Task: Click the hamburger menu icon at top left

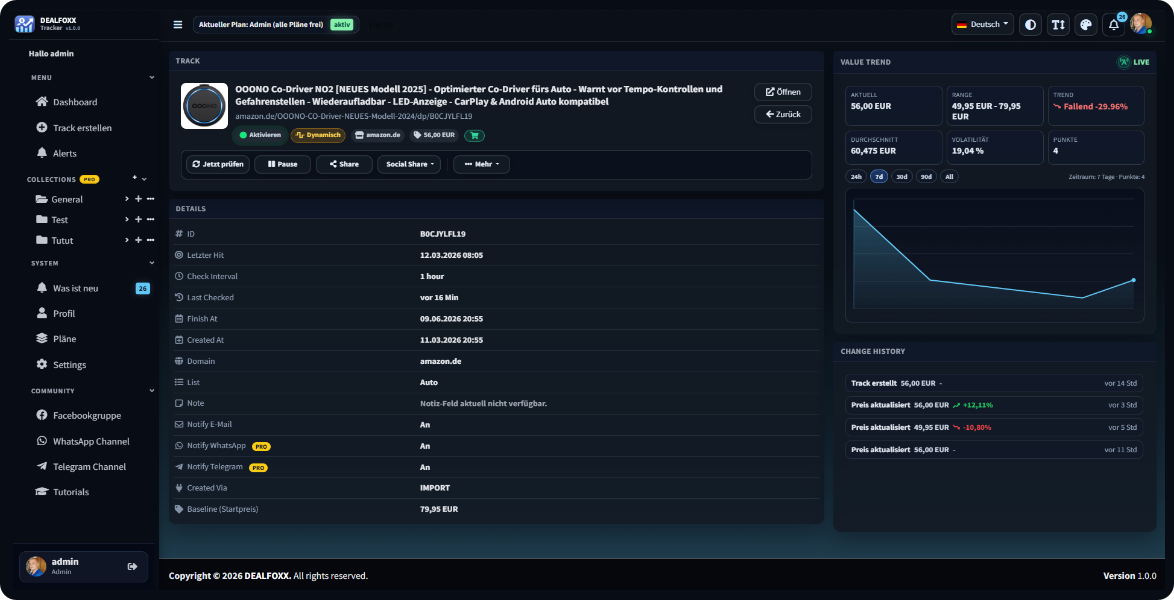Action: click(x=177, y=24)
